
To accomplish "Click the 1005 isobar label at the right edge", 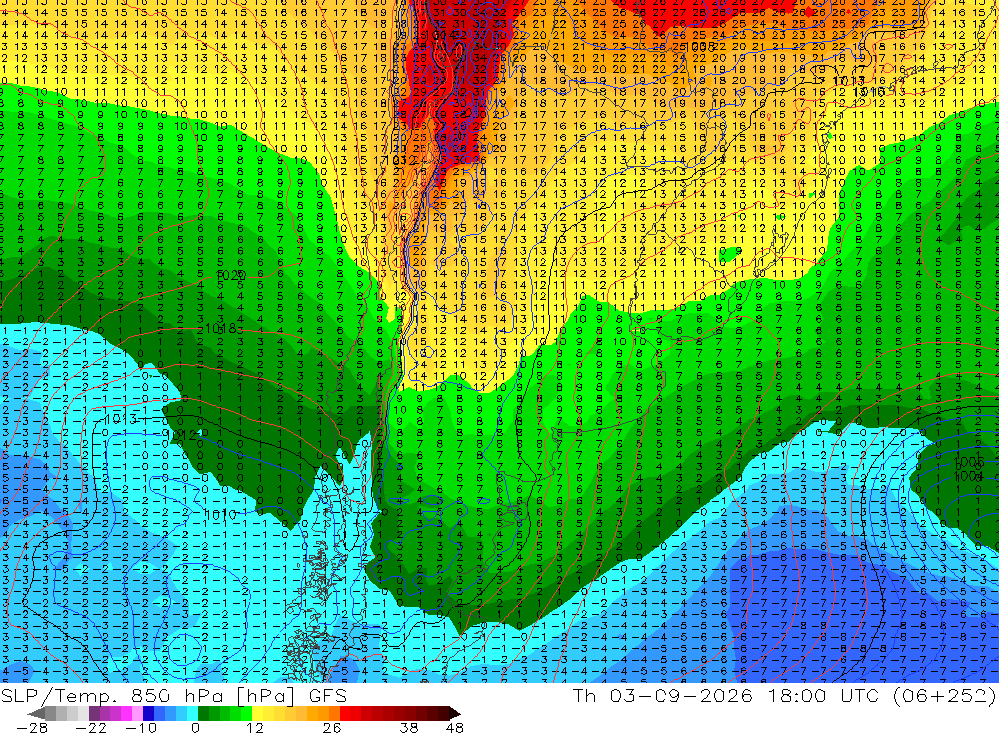I will tap(968, 462).
